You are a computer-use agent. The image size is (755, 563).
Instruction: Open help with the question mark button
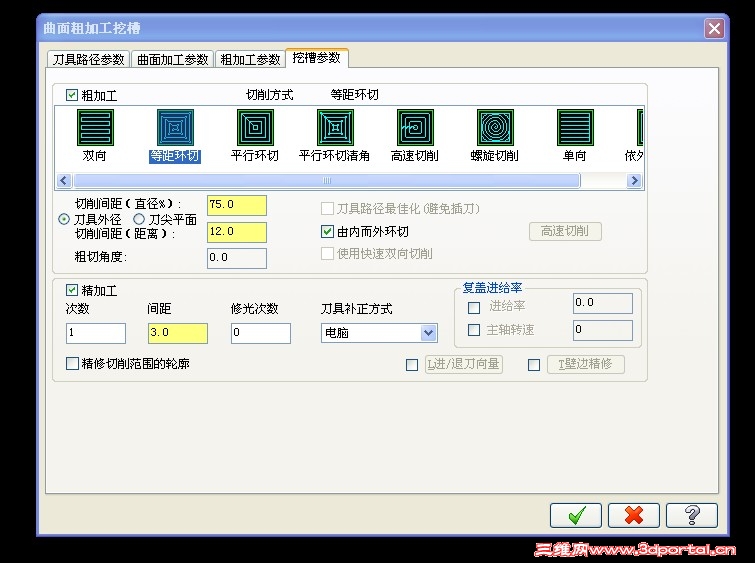point(692,515)
